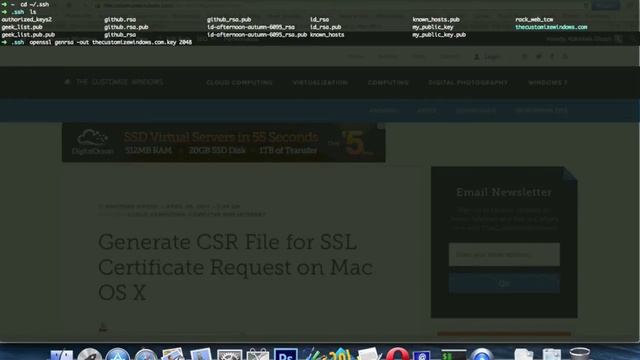Viewport: 640px width, 360px height.
Task: Click the openssl genrsa command line
Action: [x=110, y=42]
